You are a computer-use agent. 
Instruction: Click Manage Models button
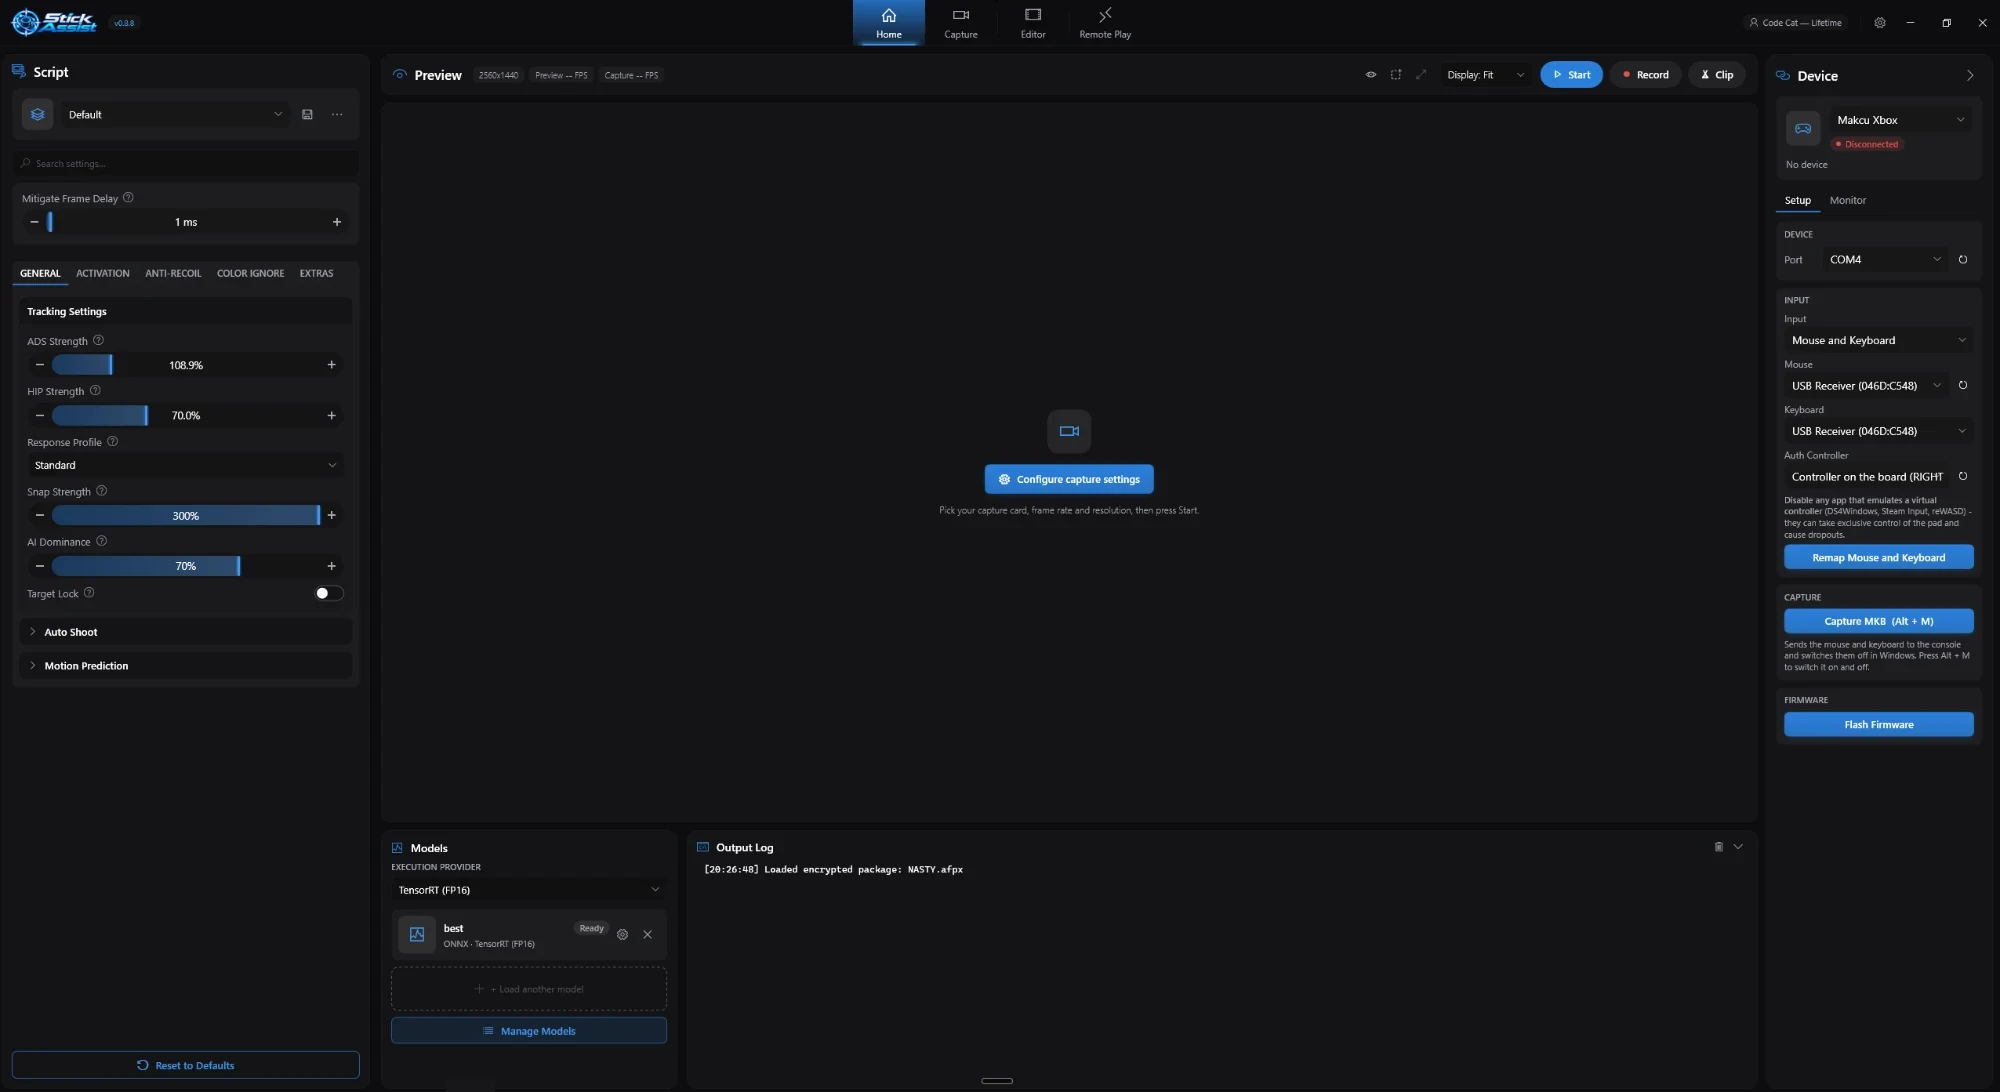click(528, 1031)
